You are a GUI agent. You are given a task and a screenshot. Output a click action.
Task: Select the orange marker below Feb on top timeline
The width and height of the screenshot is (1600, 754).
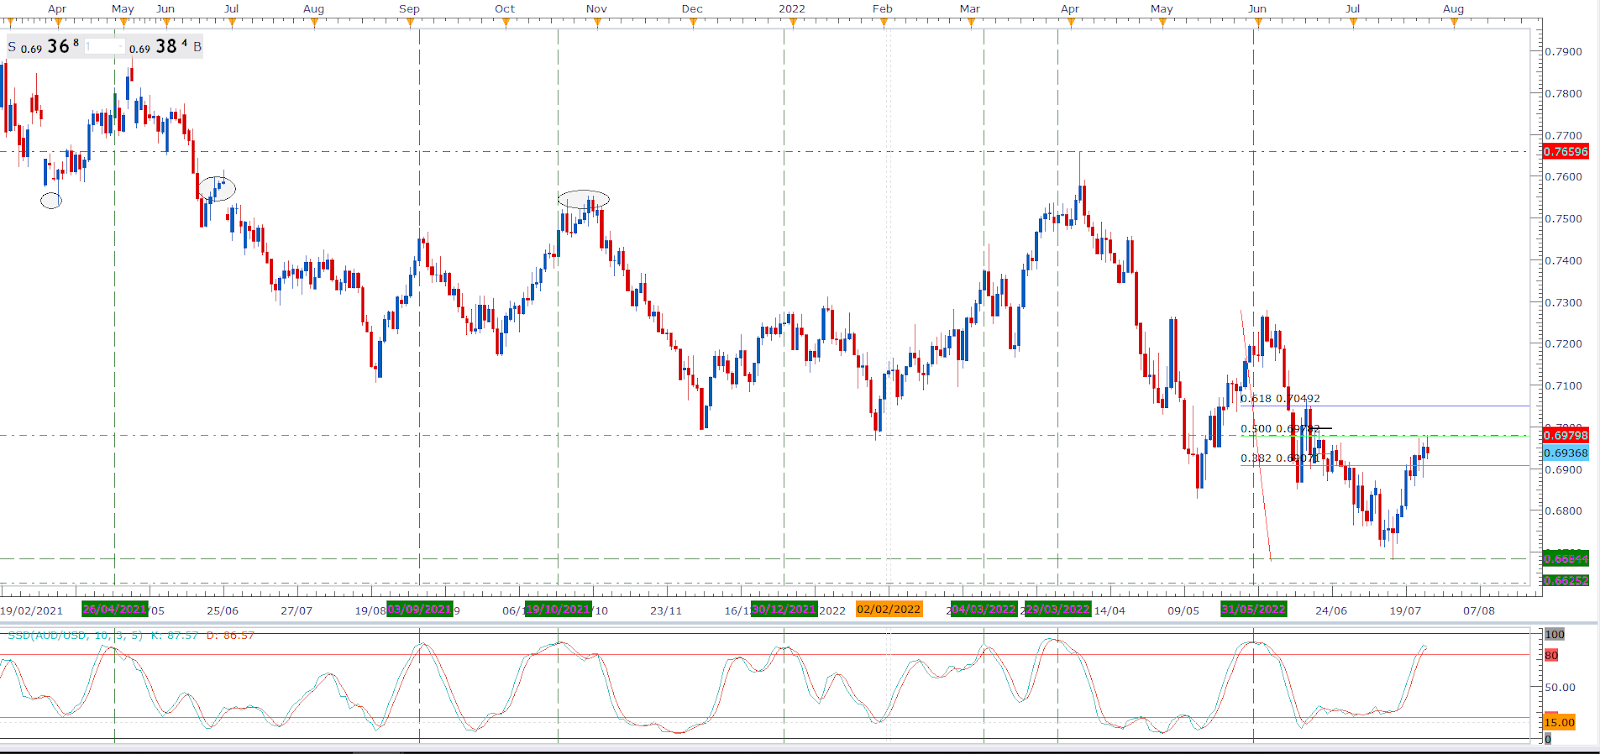[x=883, y=22]
